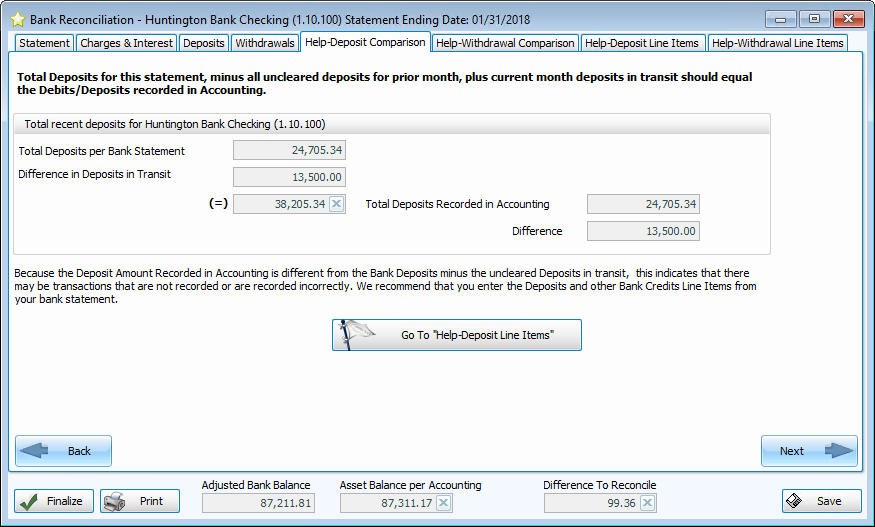Open the Help-Deposit Line Items tab
This screenshot has height=527, width=875.
(643, 43)
